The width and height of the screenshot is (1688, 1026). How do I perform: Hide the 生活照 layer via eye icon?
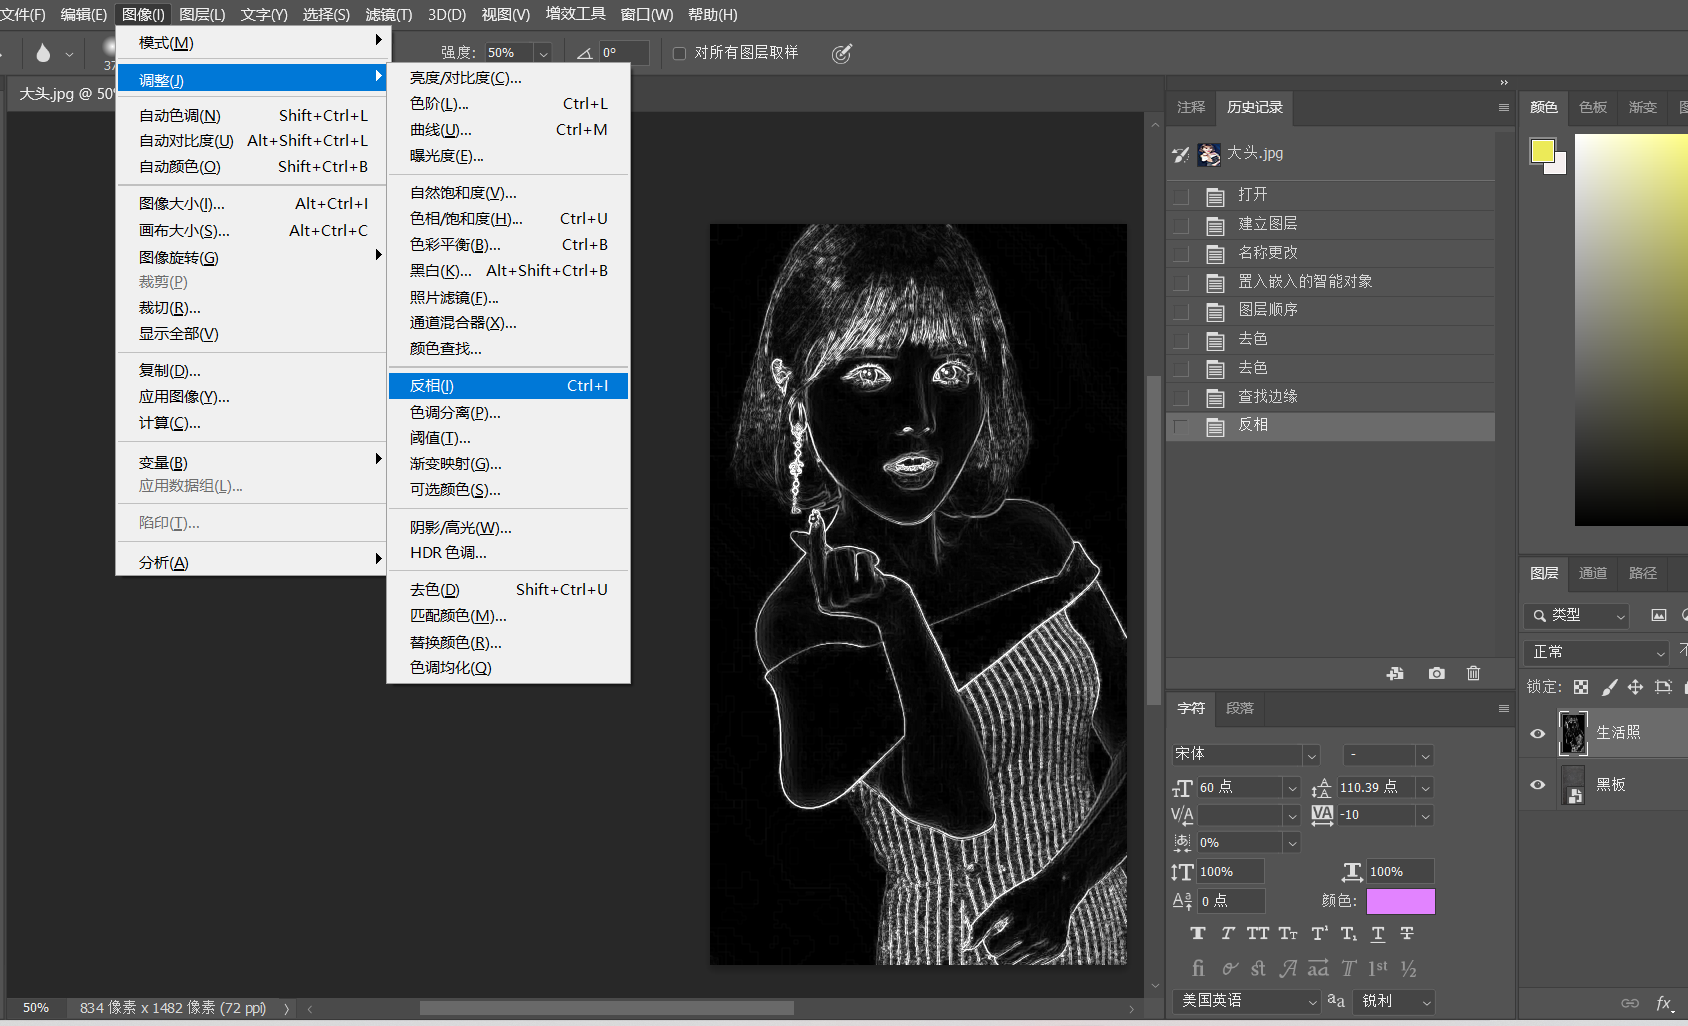pos(1538,733)
